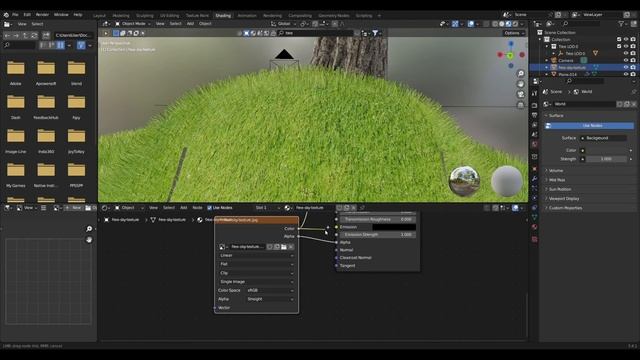Open Tool properties tab icon

tap(534, 94)
